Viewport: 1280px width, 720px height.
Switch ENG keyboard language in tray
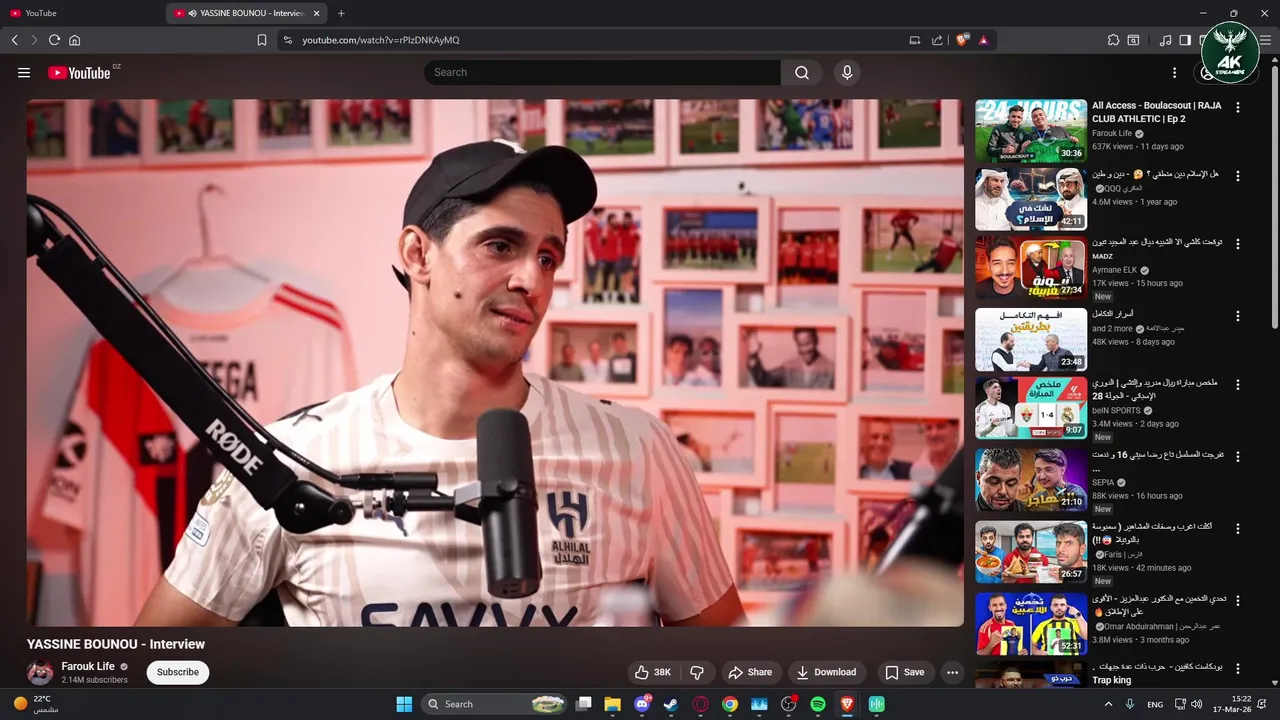coord(1155,704)
